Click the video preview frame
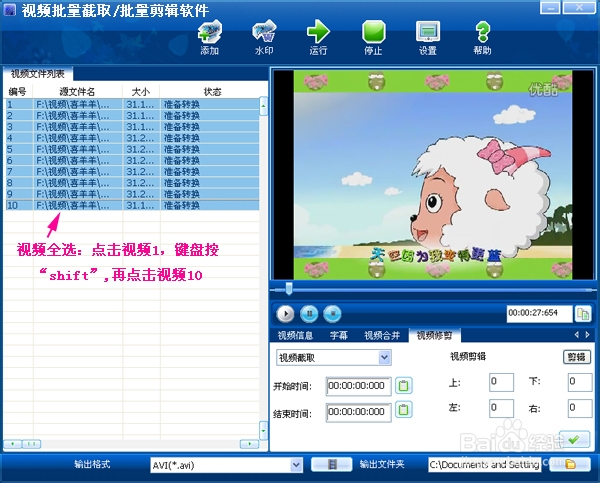 tap(433, 175)
